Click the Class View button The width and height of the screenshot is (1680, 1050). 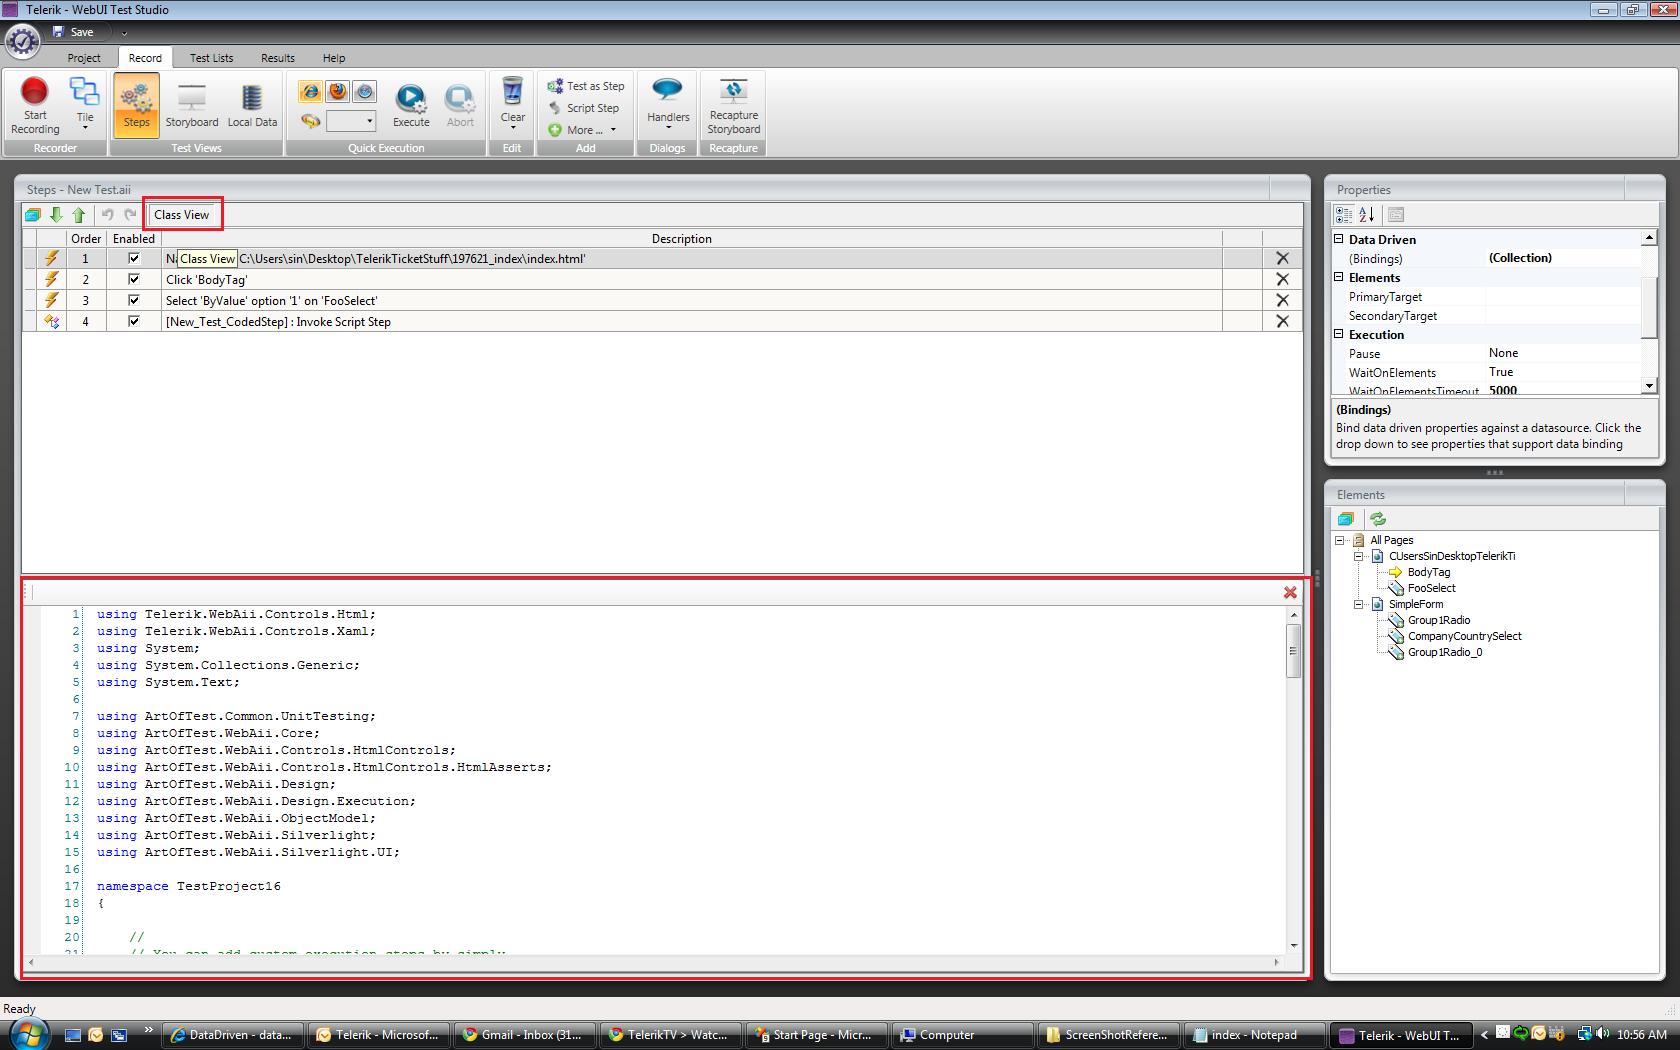[182, 215]
